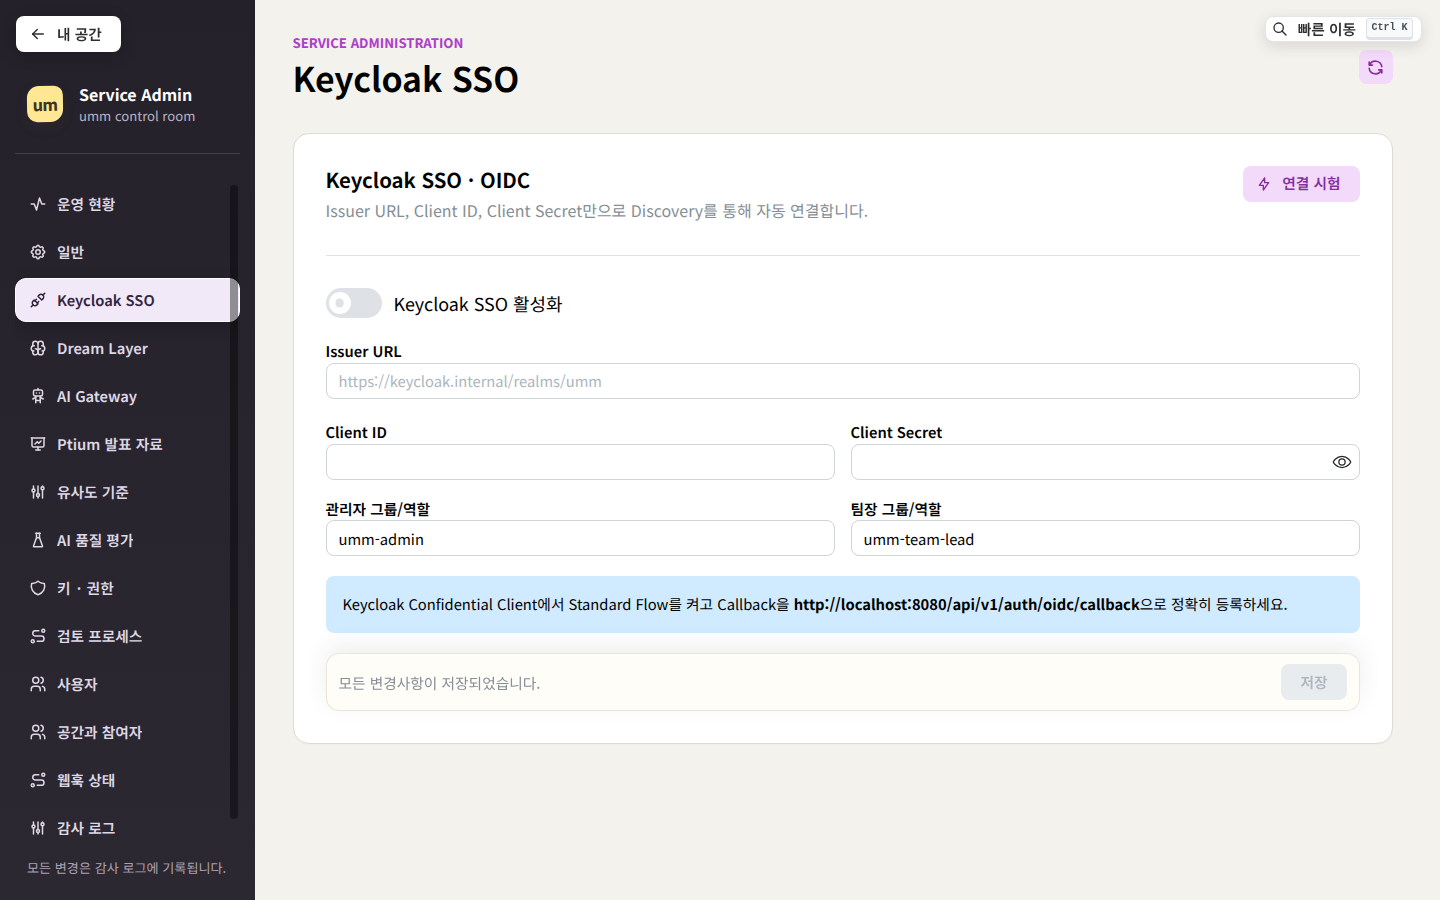
Task: Click the 공간과 참여자 people icon
Action: [38, 732]
